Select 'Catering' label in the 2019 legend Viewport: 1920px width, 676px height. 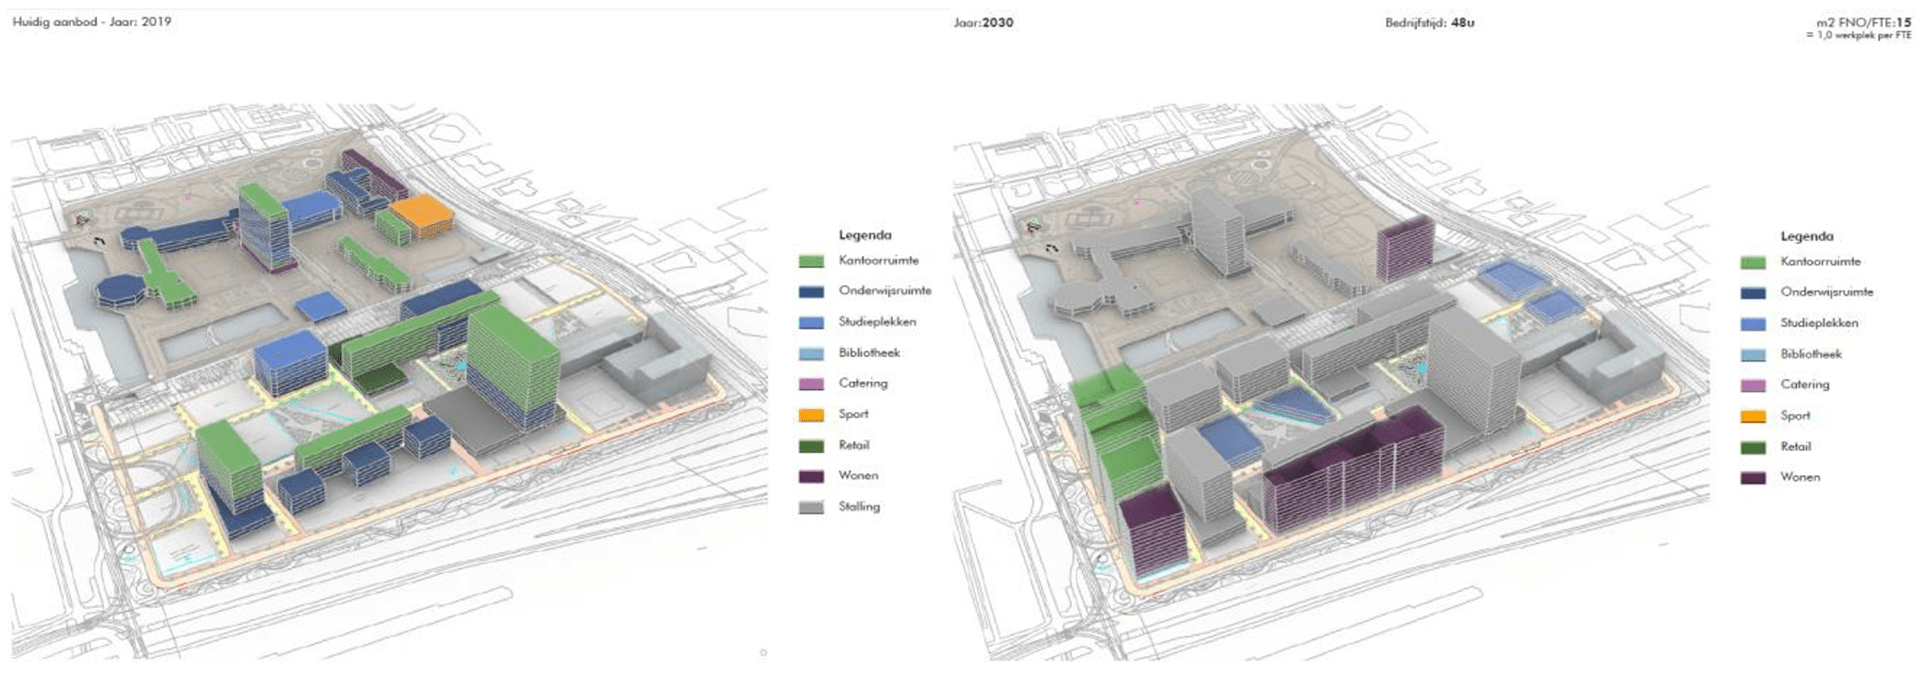[x=863, y=383]
